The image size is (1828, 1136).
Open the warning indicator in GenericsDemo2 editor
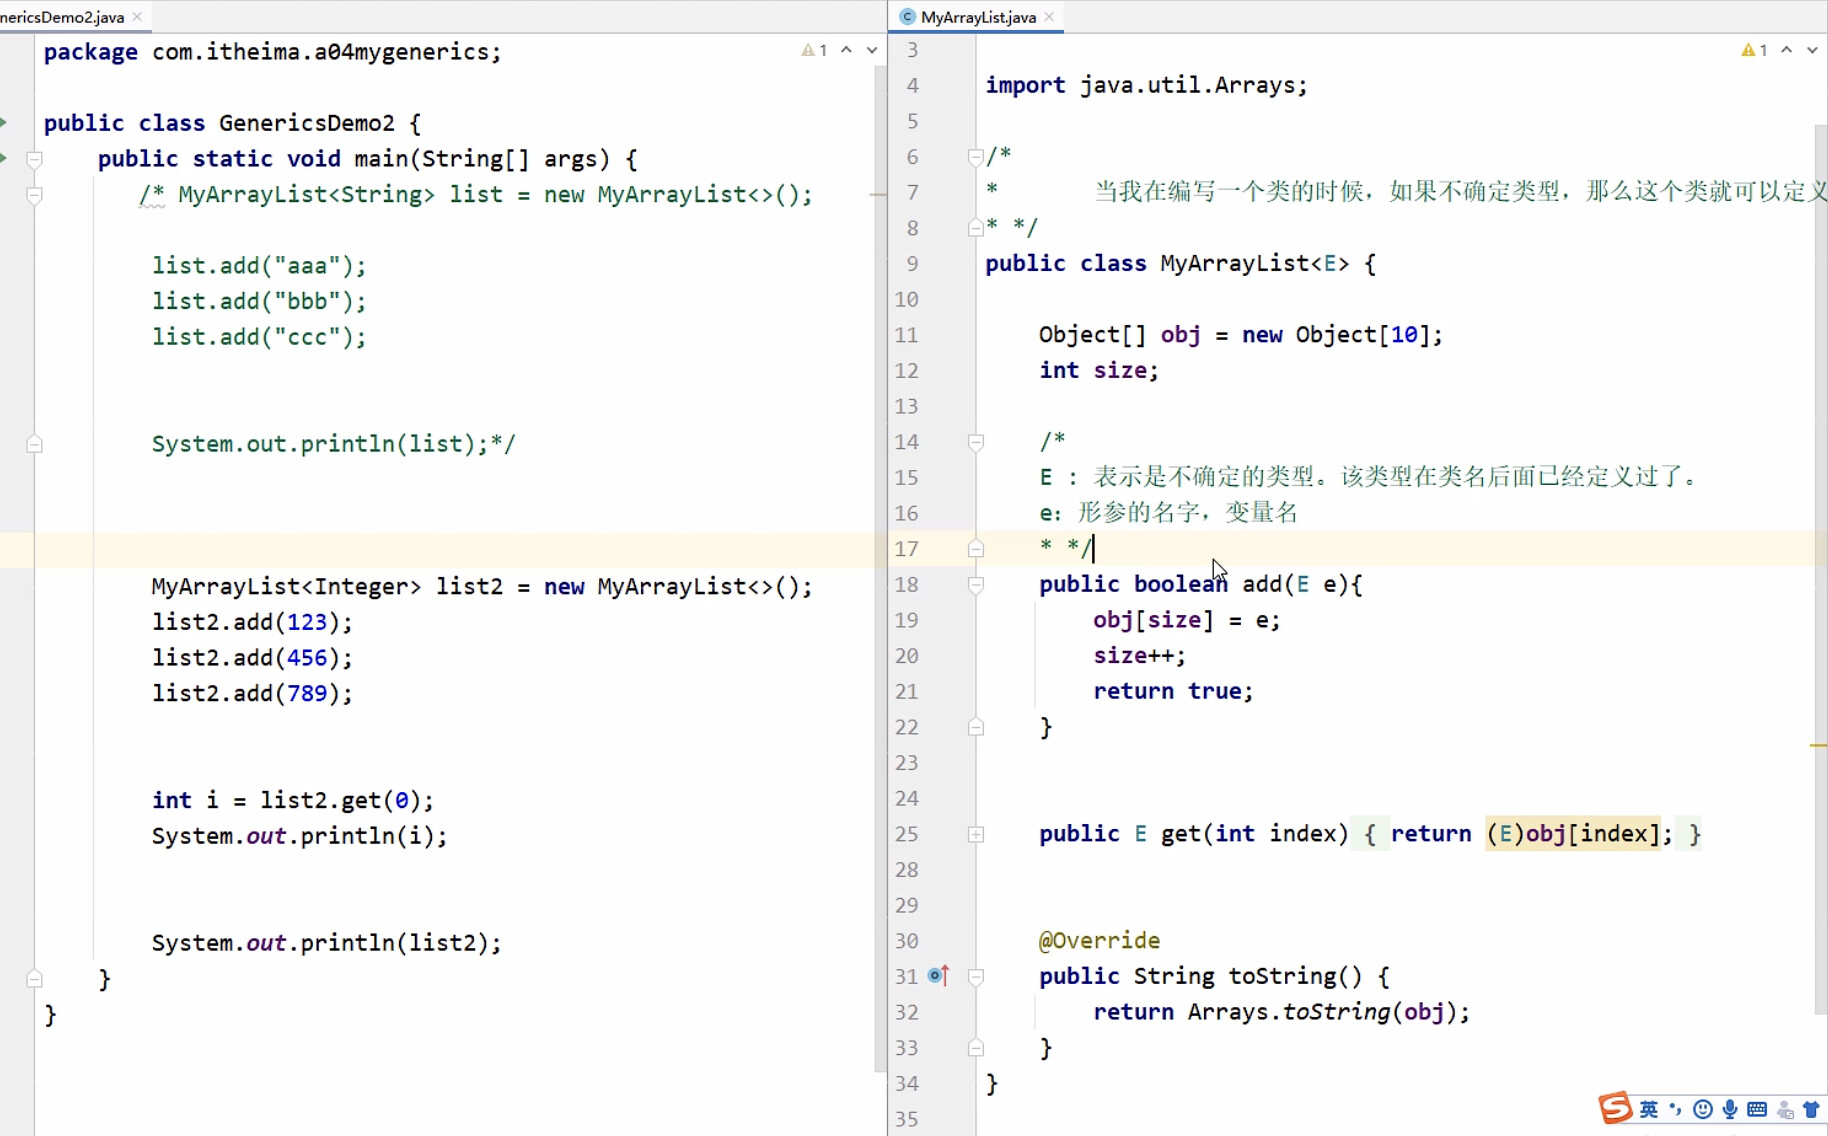point(814,50)
